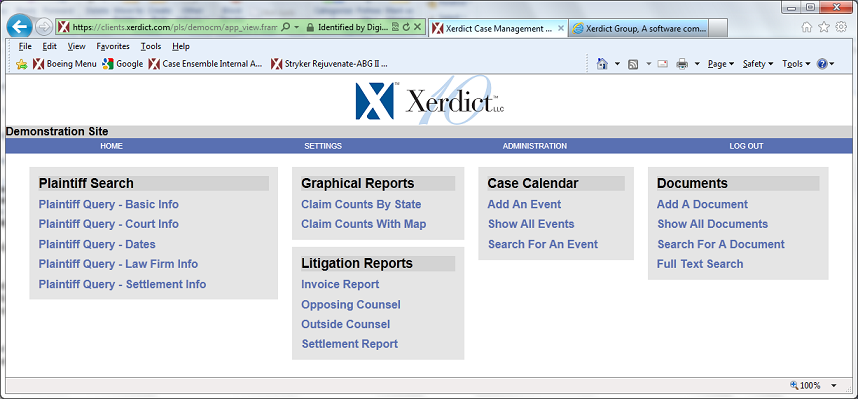Open Claim Counts With Map report
Viewport: 858px width, 399px height.
[363, 224]
